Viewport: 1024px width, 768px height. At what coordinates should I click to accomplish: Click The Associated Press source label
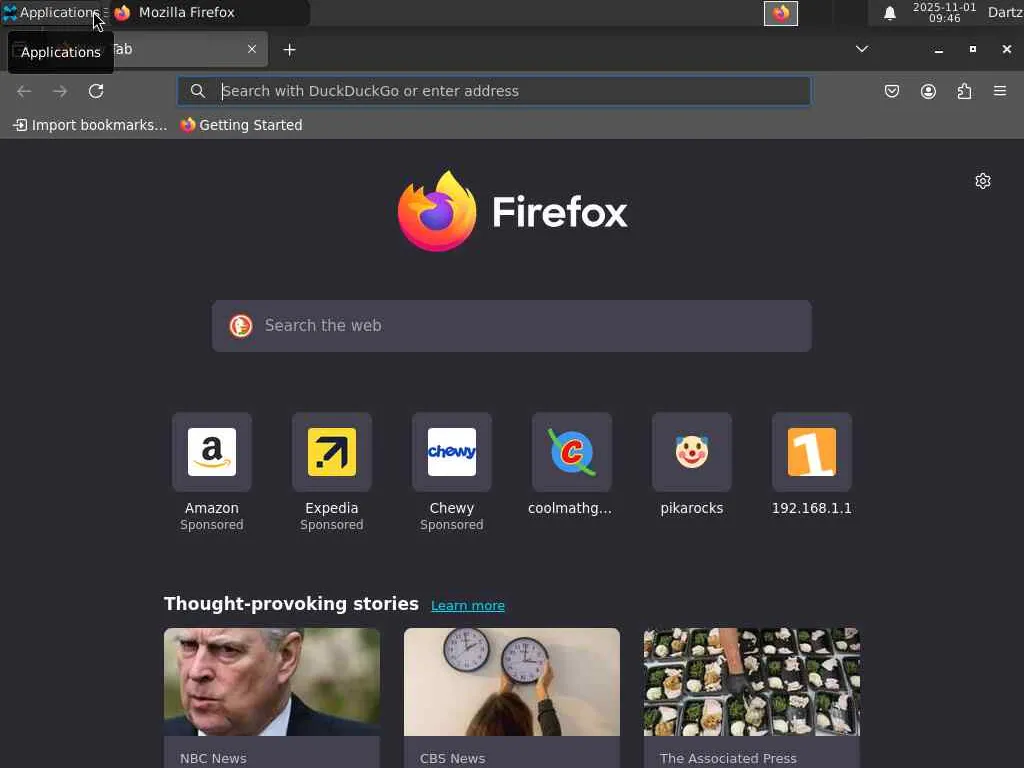[x=728, y=758]
